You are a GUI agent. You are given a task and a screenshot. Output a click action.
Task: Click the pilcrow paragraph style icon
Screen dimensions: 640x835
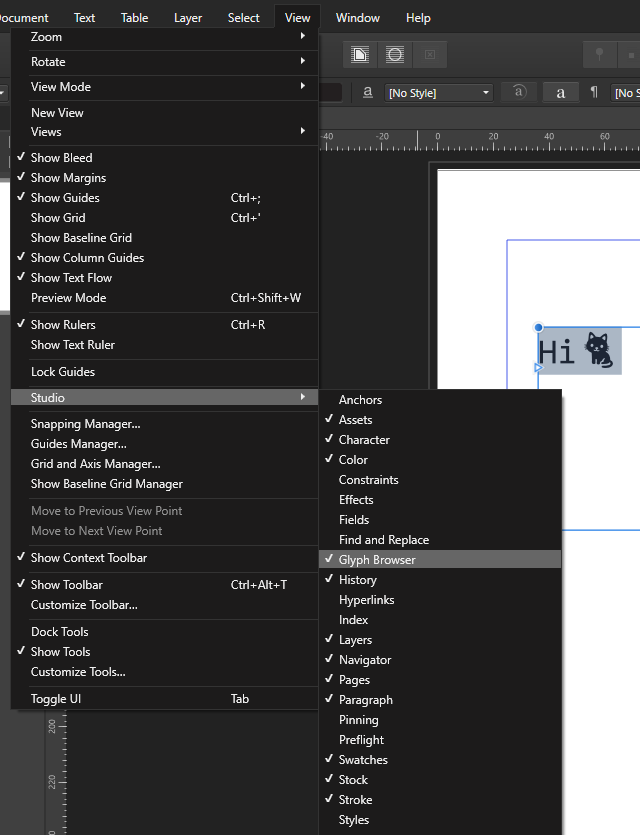[x=594, y=93]
